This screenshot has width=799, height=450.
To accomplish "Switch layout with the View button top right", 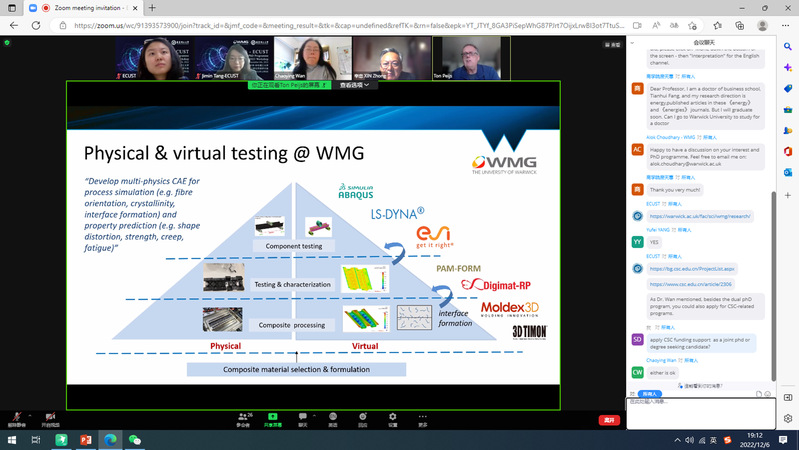I will point(612,45).
